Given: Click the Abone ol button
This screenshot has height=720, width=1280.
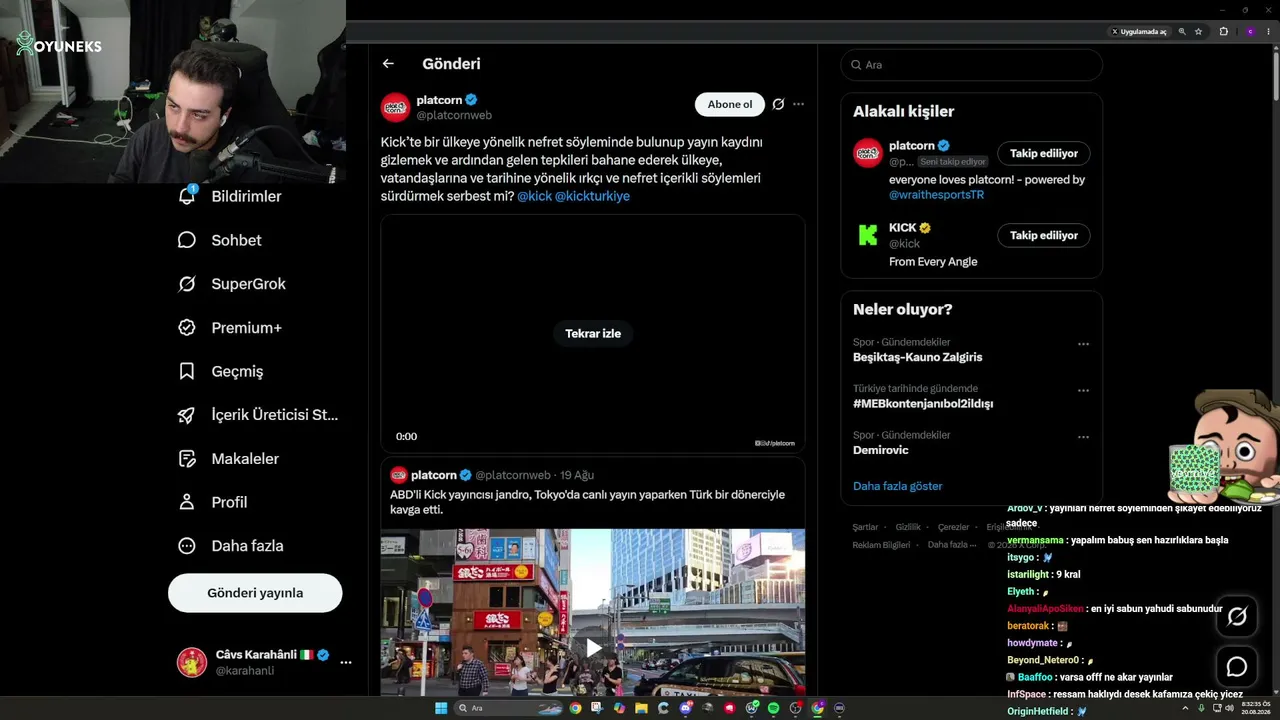Looking at the screenshot, I should click(x=730, y=104).
